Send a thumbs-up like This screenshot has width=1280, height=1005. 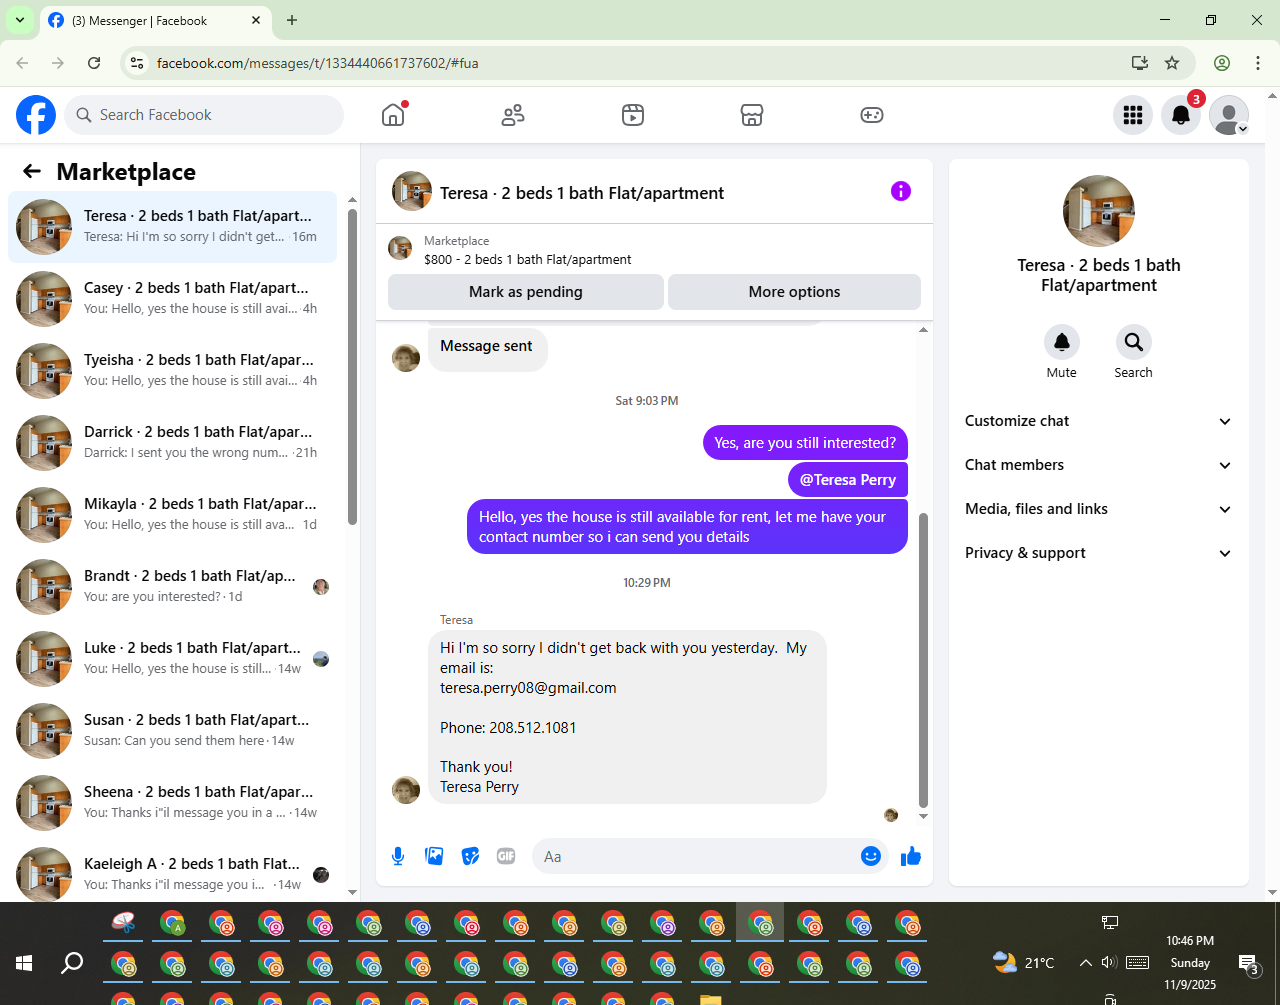pyautogui.click(x=911, y=856)
